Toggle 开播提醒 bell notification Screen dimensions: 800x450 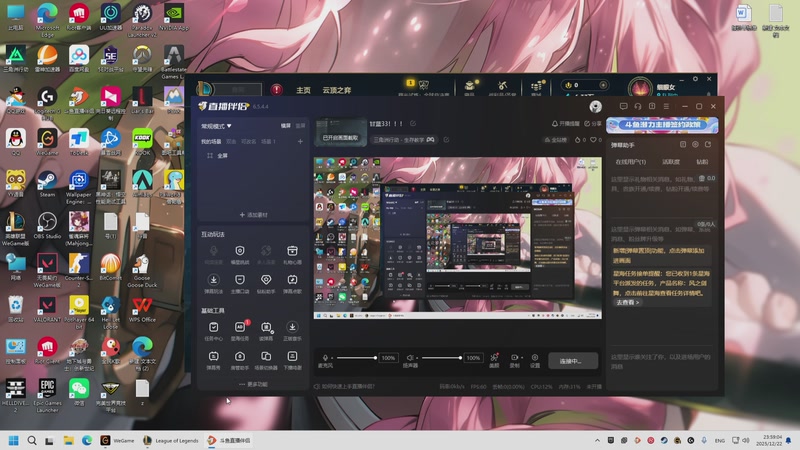[x=565, y=123]
